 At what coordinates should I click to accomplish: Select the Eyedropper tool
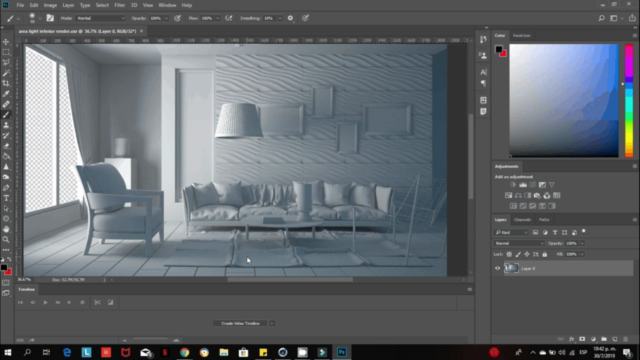[x=6, y=94]
